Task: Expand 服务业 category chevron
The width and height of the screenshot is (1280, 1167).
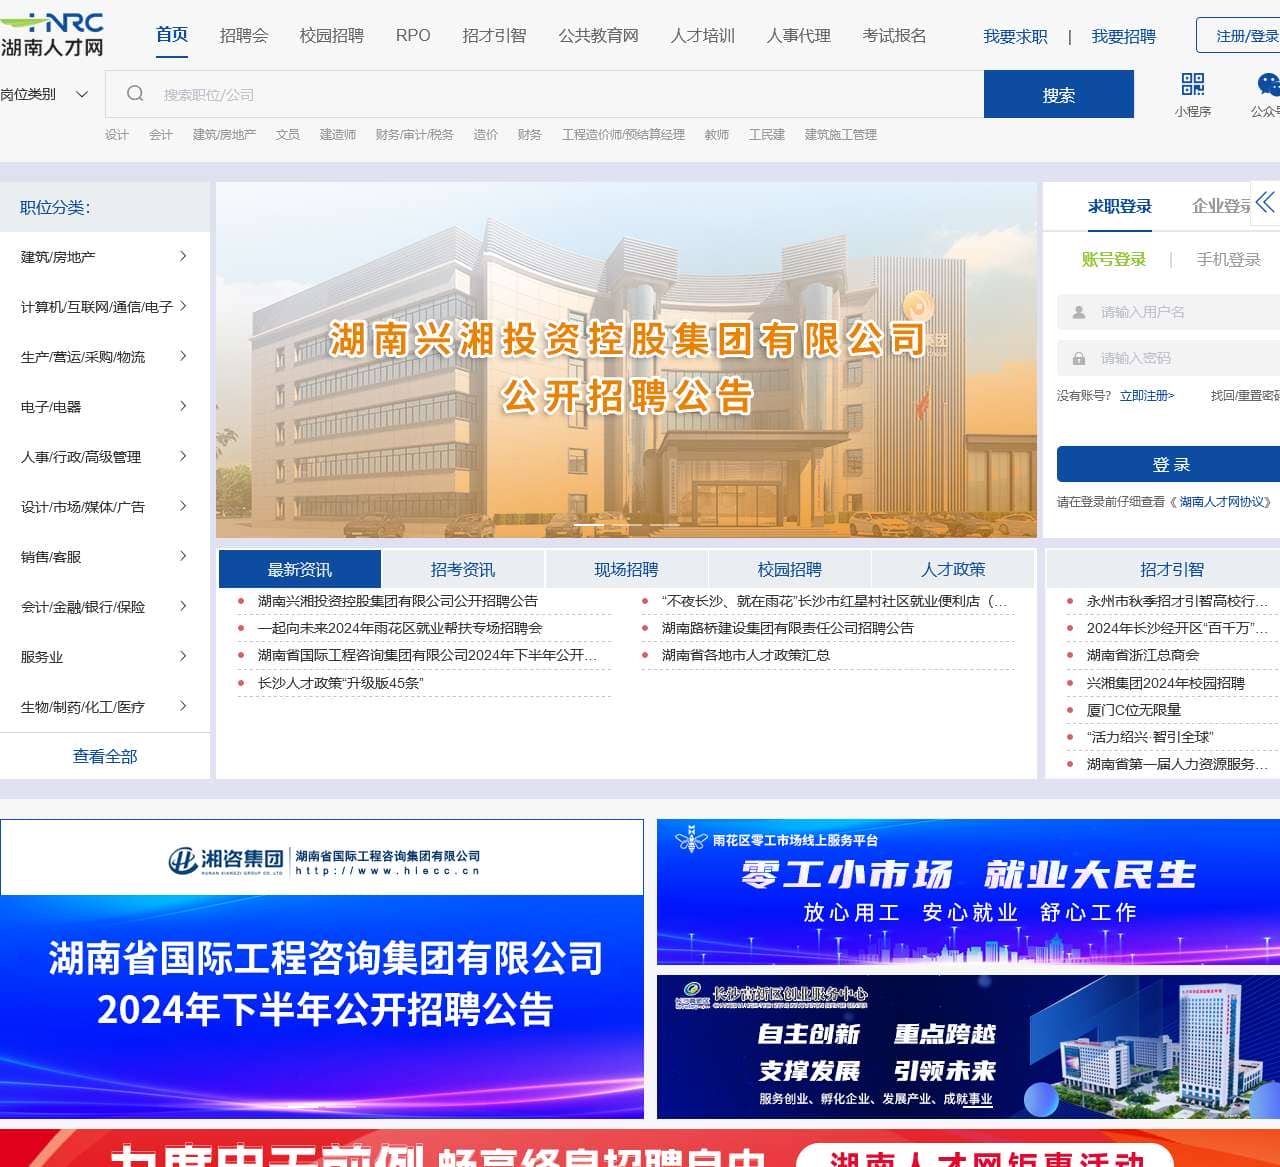Action: [x=183, y=656]
